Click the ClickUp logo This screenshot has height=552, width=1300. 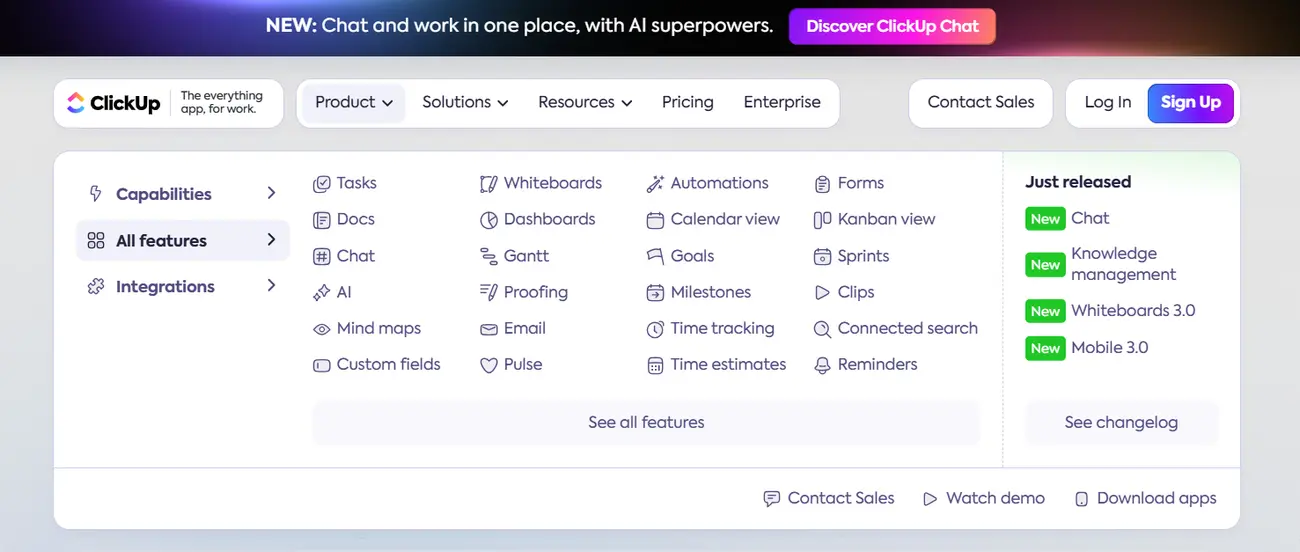pos(114,103)
